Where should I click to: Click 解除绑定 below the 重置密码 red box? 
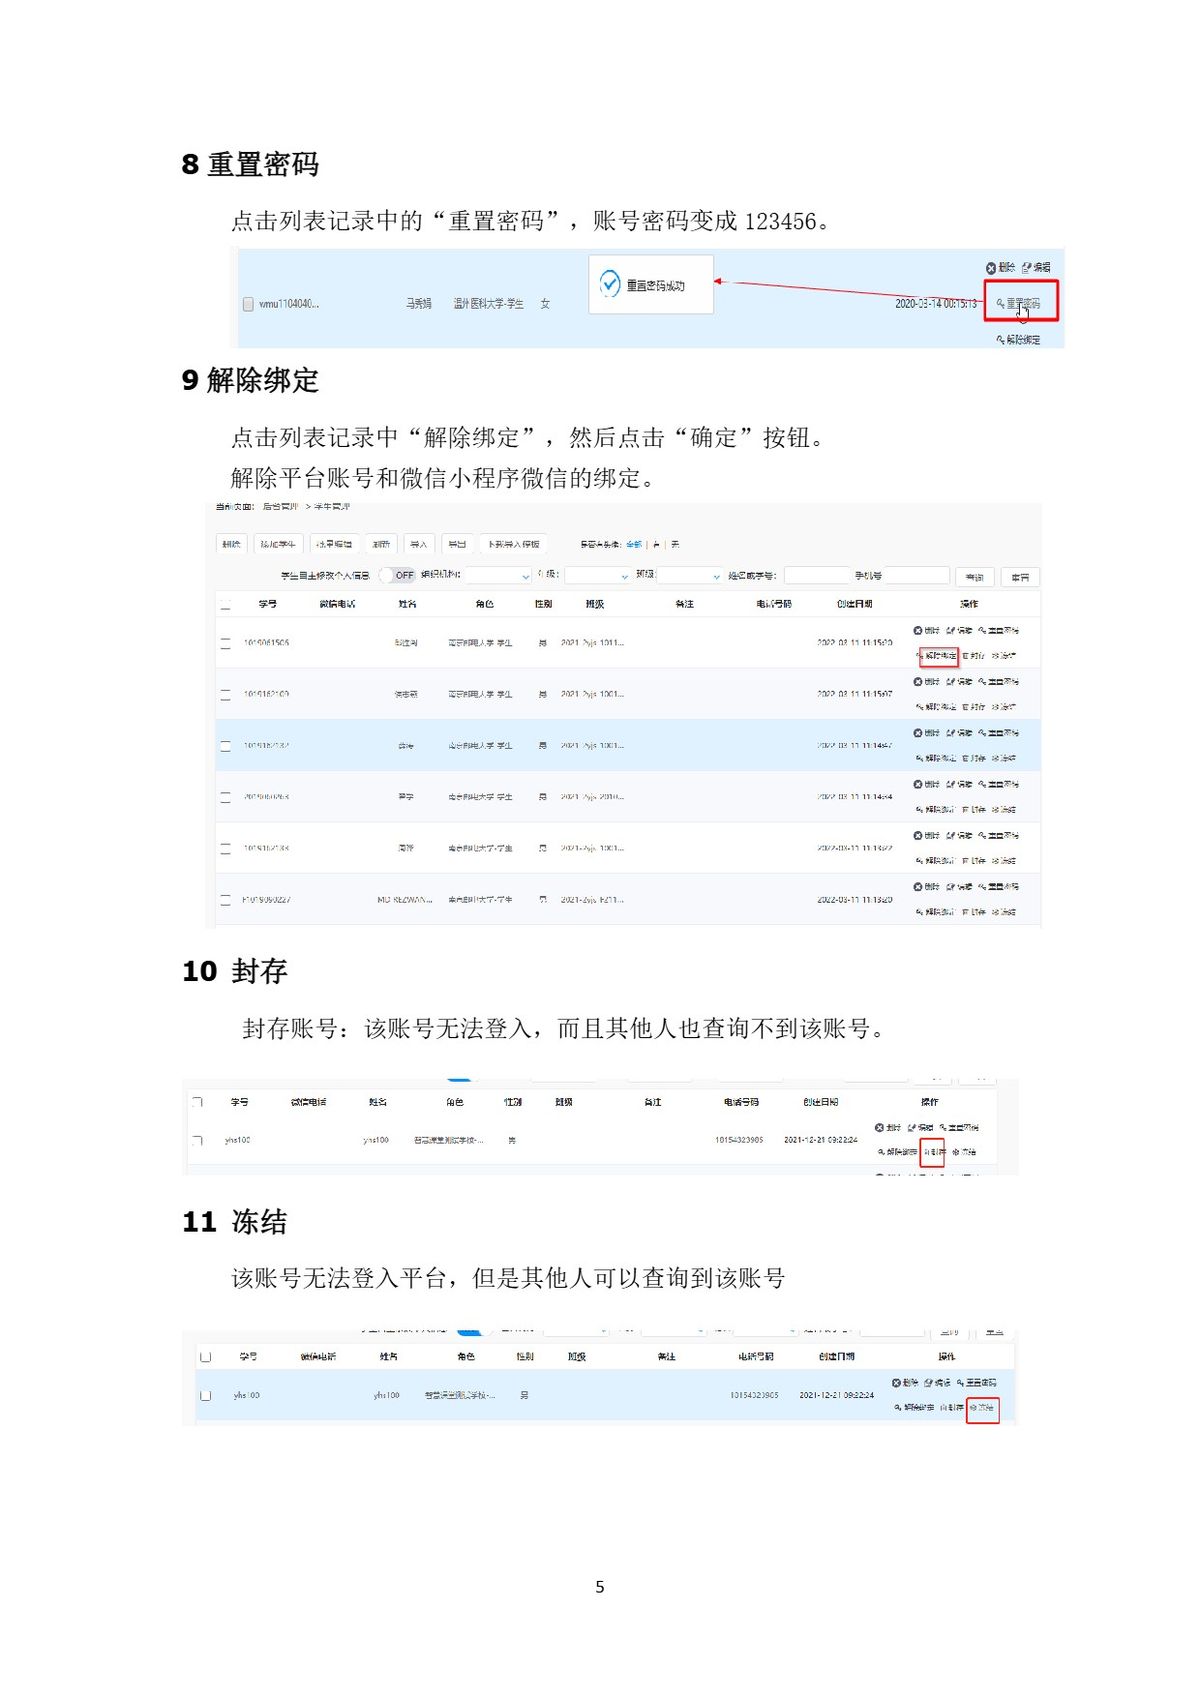point(1019,340)
